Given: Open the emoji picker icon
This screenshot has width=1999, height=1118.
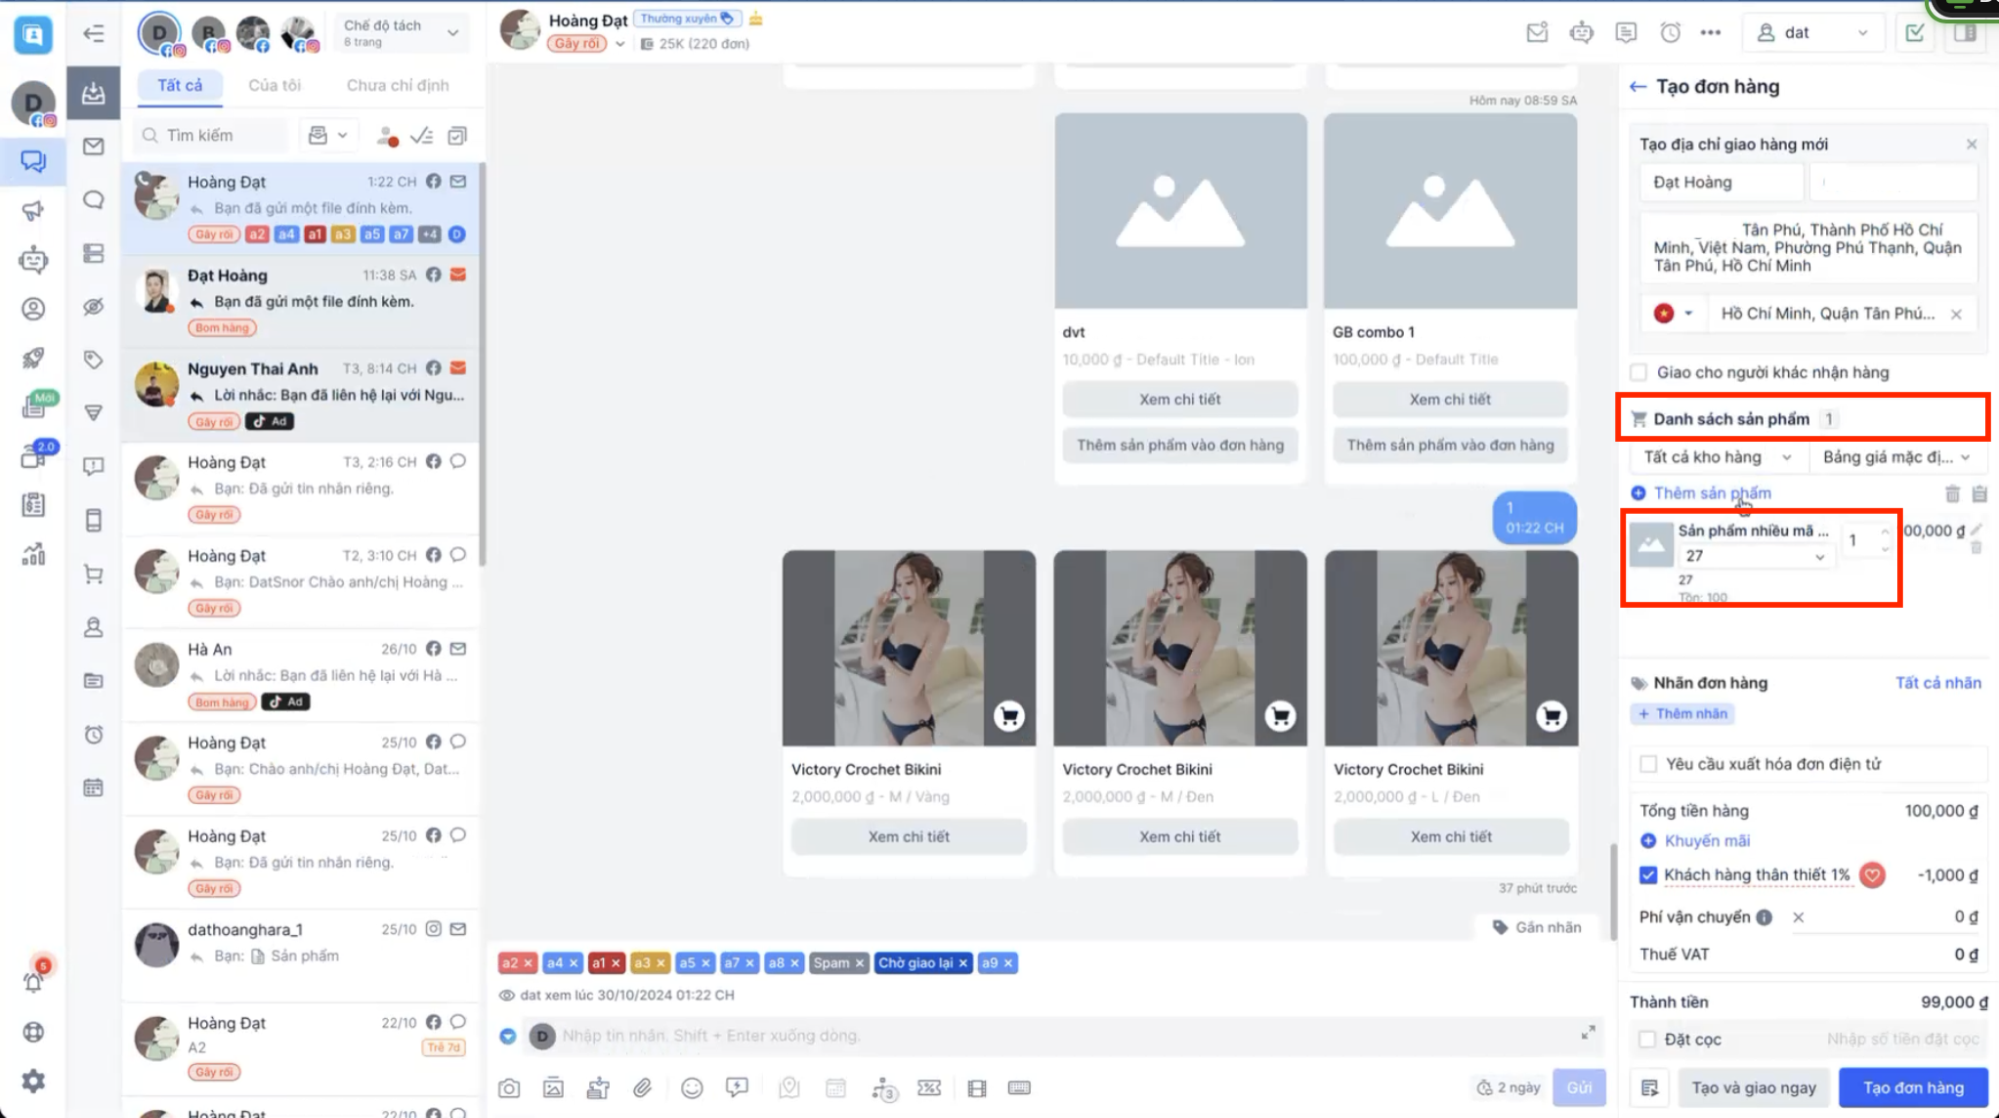Looking at the screenshot, I should coord(692,1088).
